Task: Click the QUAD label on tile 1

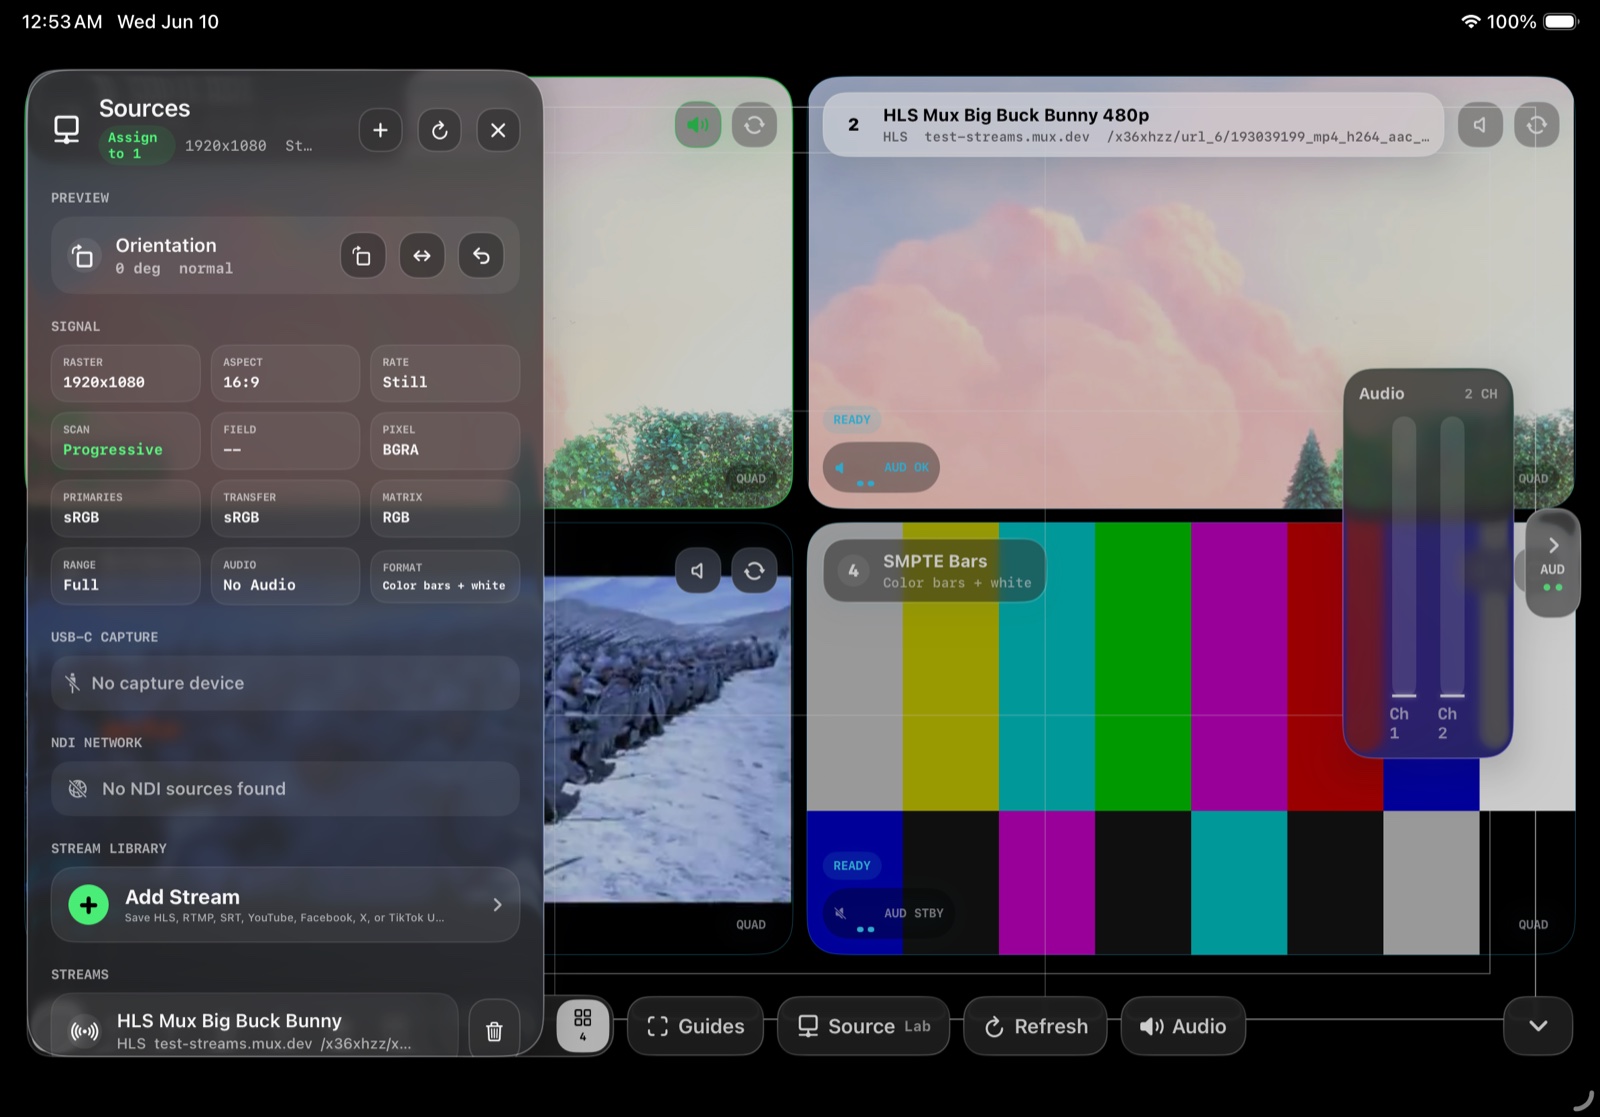Action: [751, 479]
